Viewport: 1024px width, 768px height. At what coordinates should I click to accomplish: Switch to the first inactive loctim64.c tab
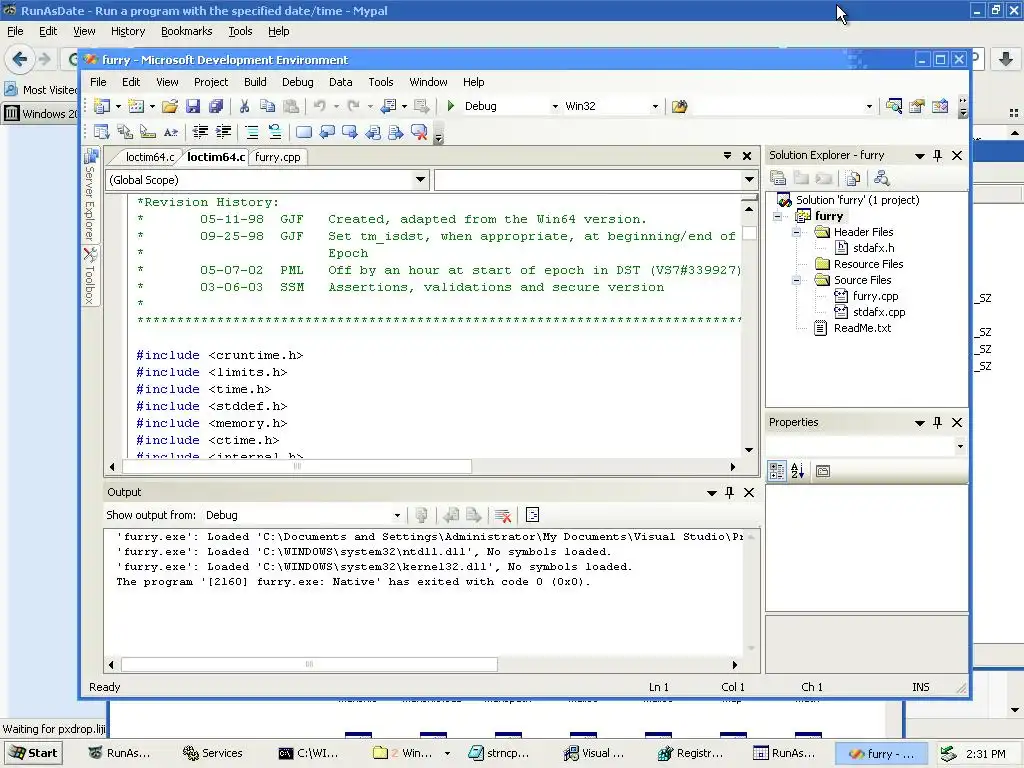point(150,157)
